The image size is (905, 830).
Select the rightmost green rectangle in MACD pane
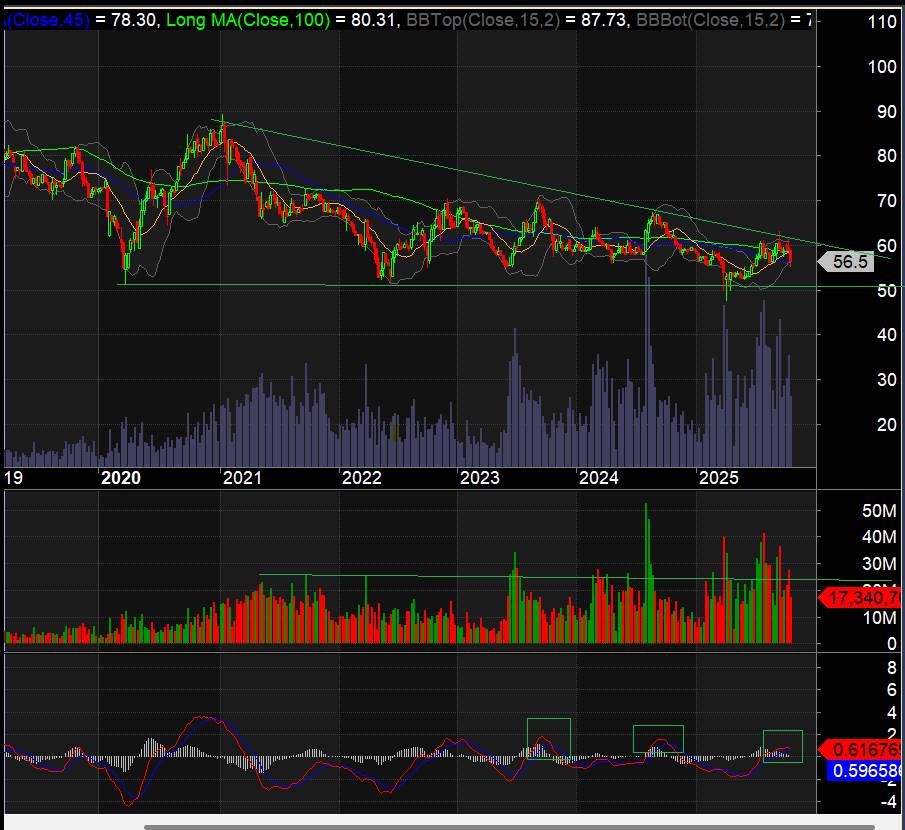pyautogui.click(x=782, y=746)
